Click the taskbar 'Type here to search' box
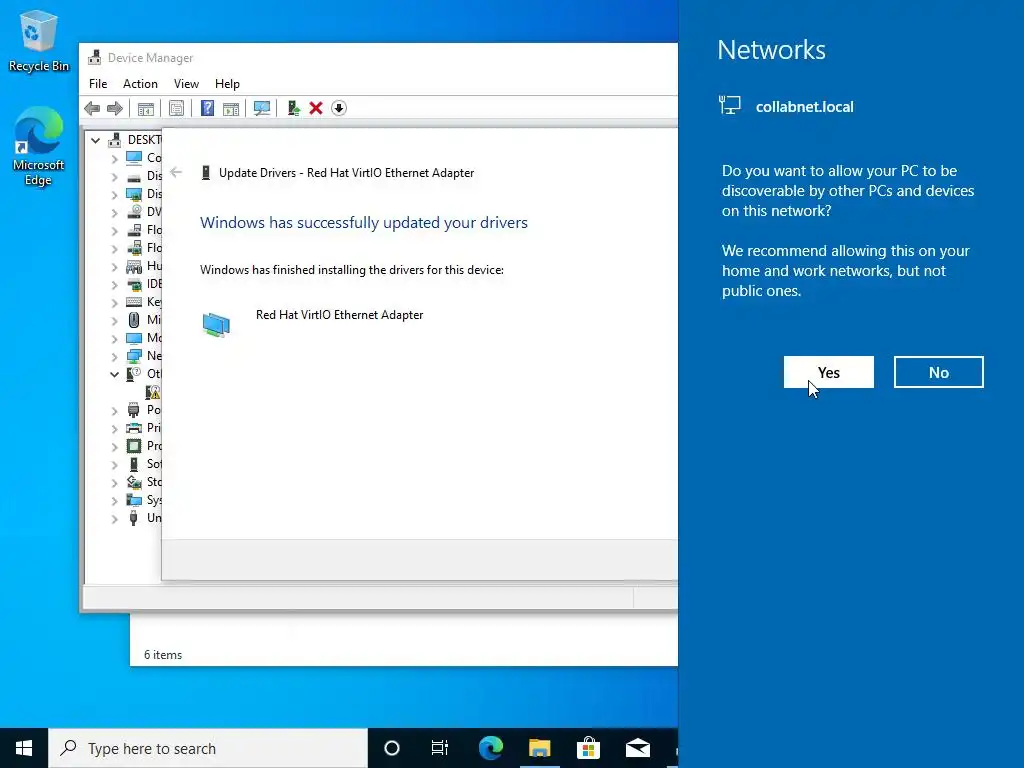 [x=208, y=748]
